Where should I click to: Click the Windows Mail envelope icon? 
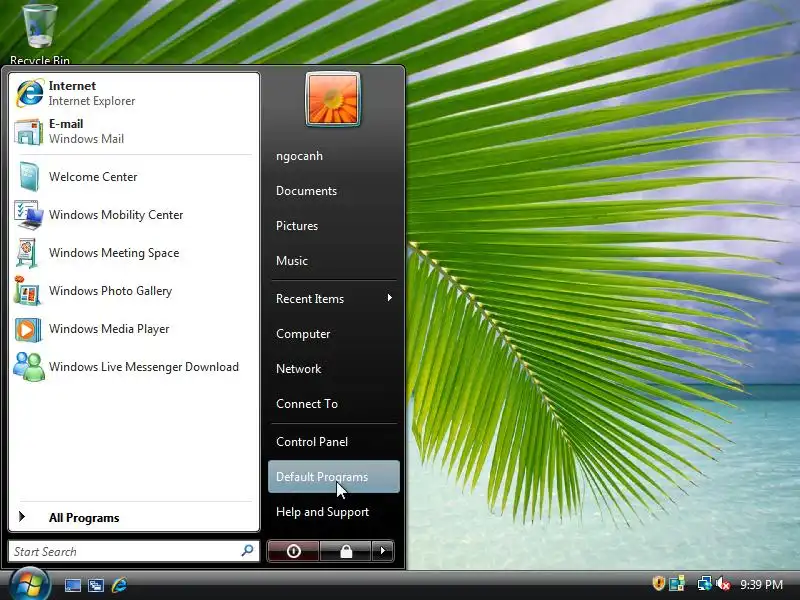click(28, 132)
